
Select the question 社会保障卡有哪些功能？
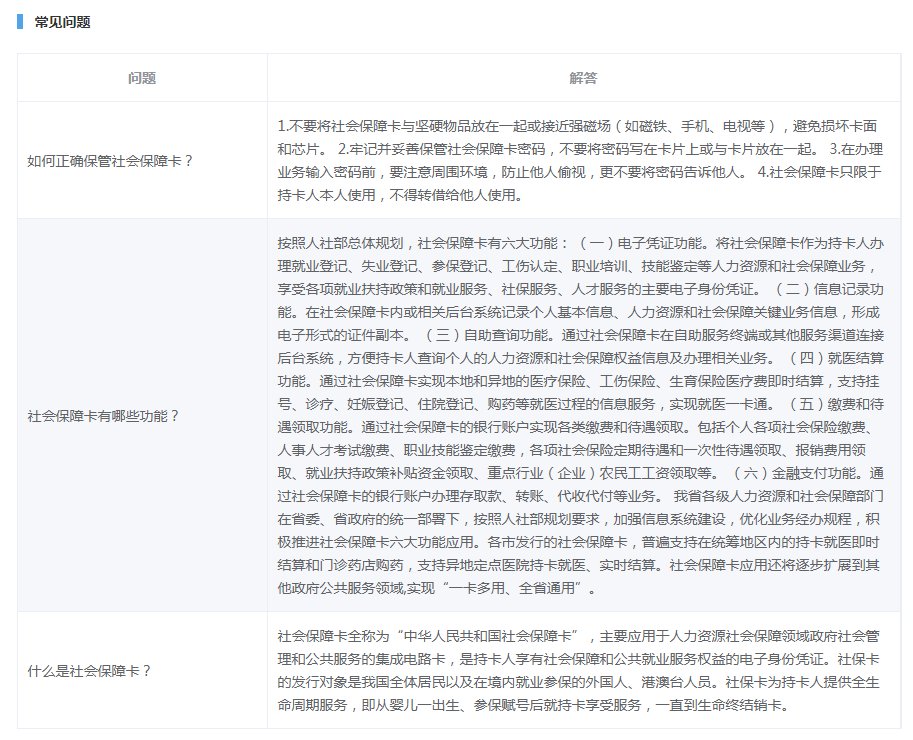(x=103, y=415)
